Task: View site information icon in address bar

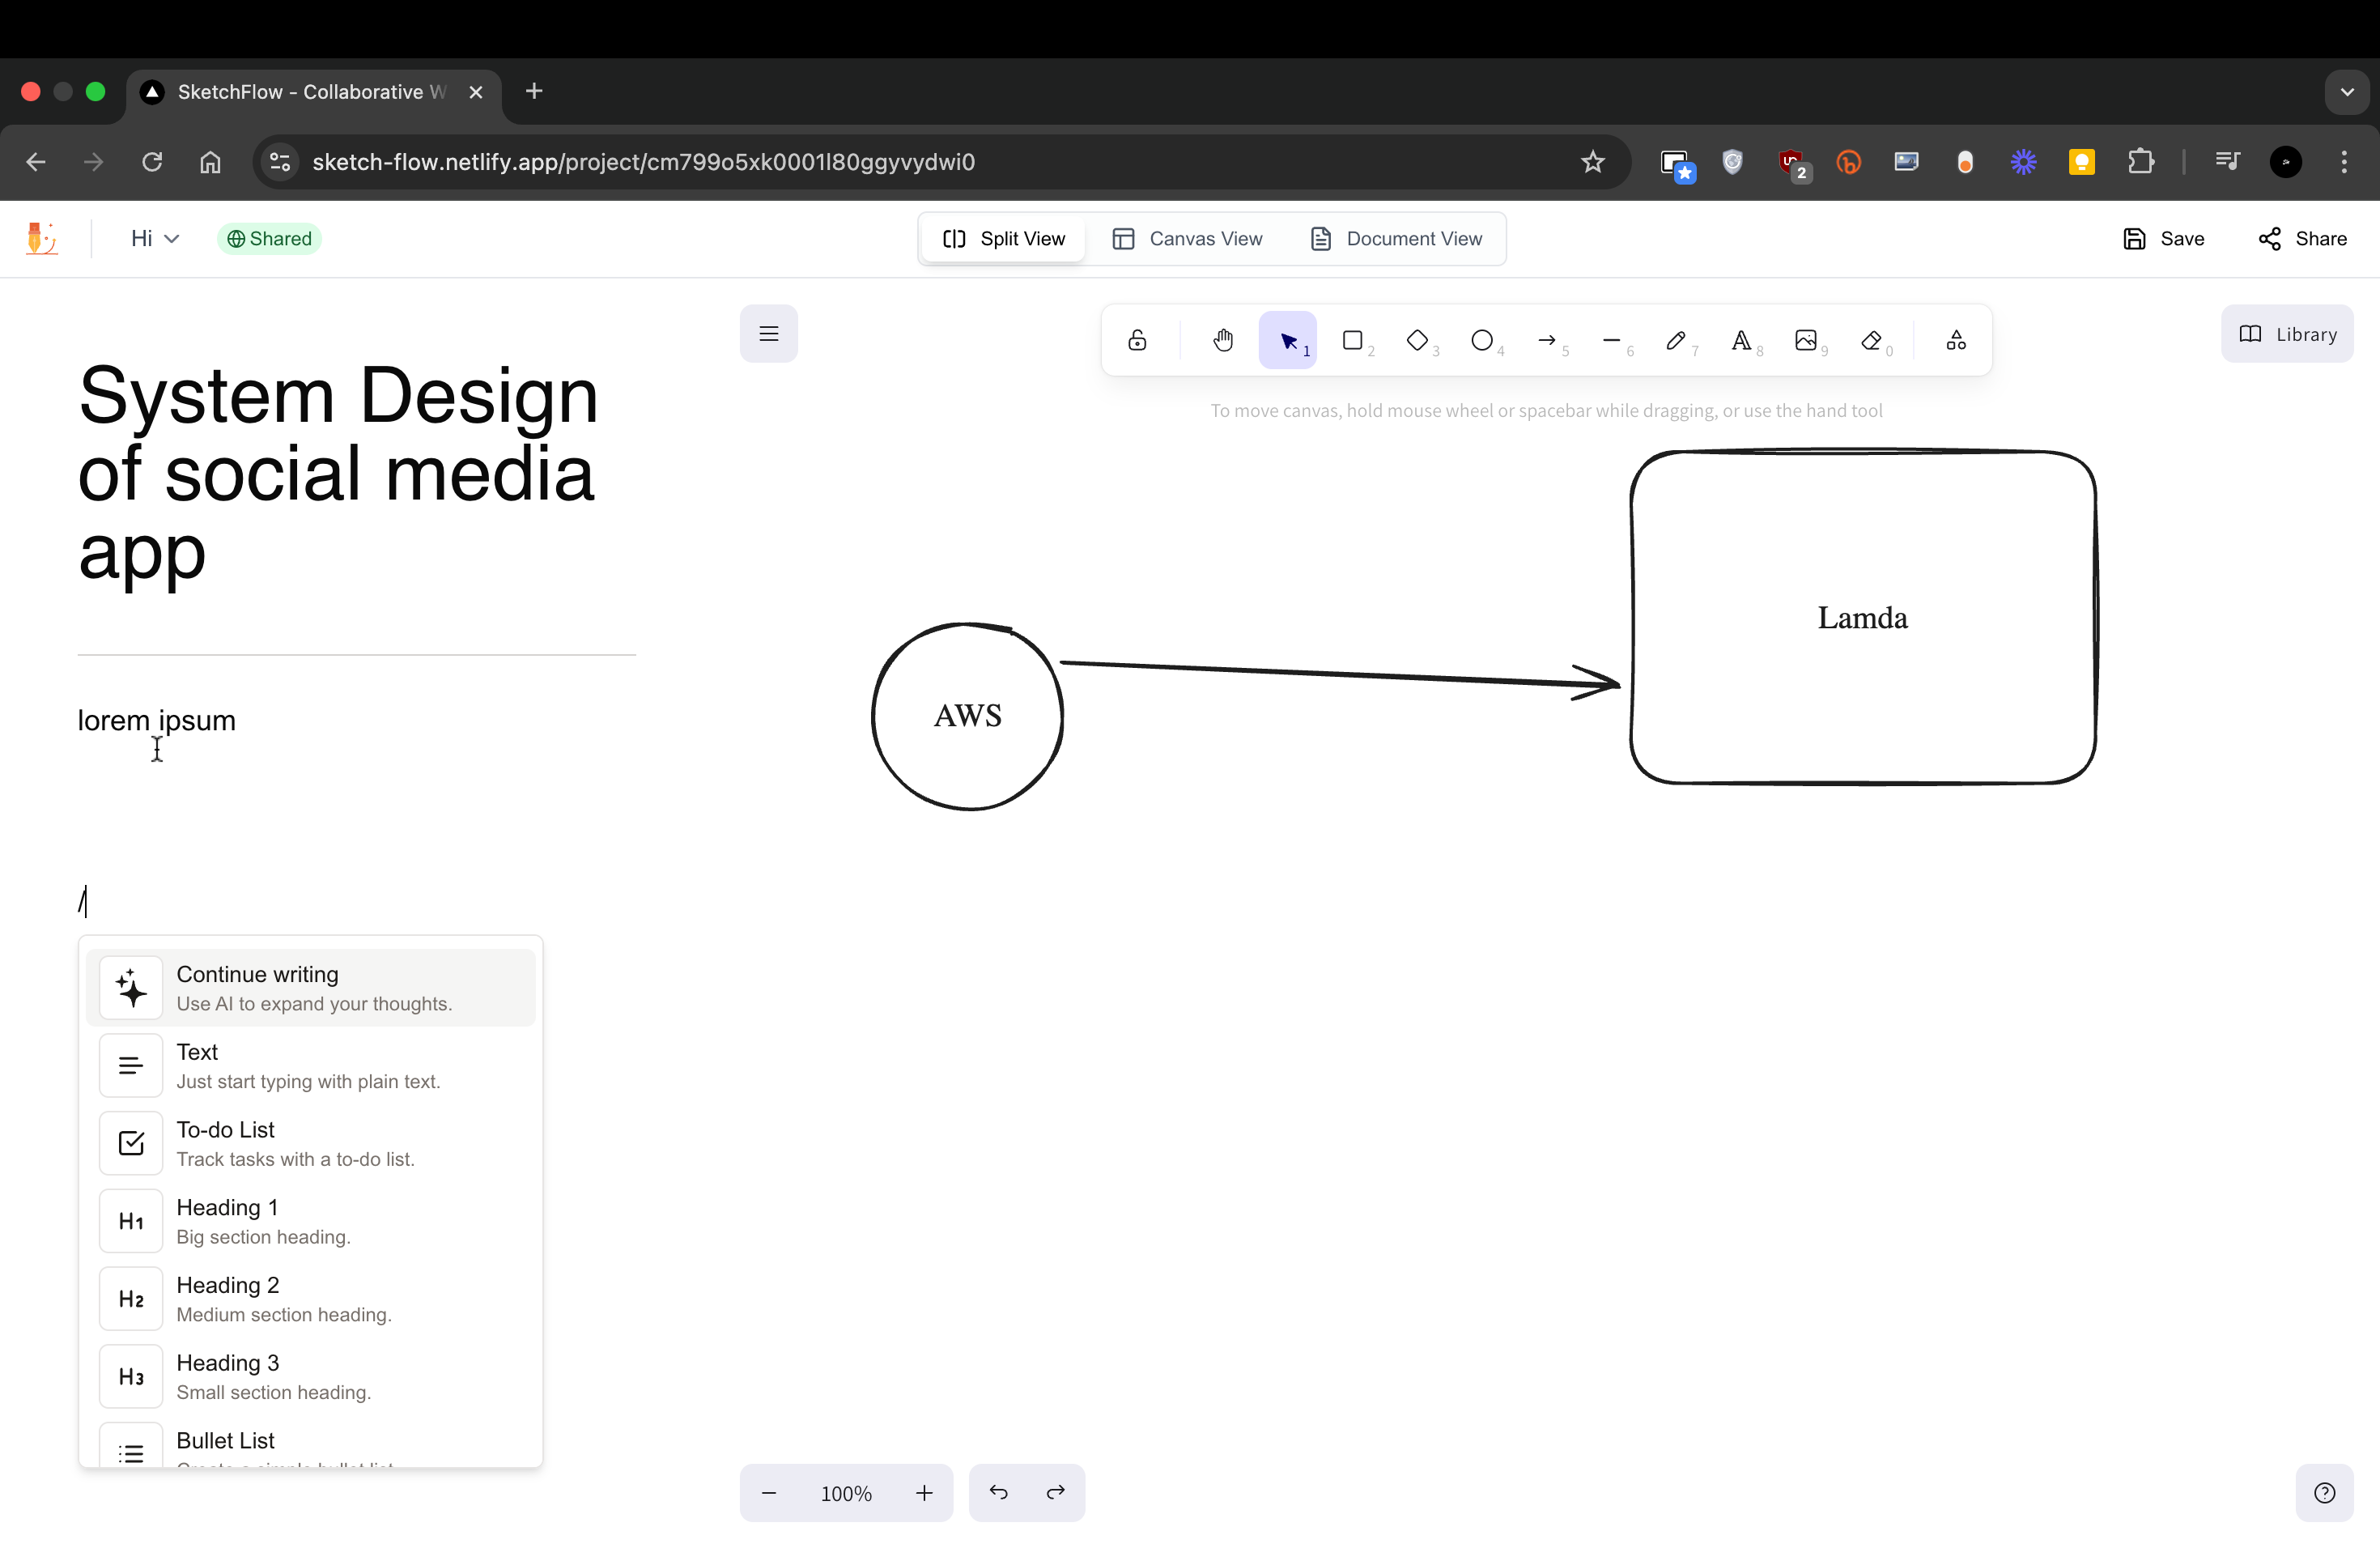Action: [280, 162]
